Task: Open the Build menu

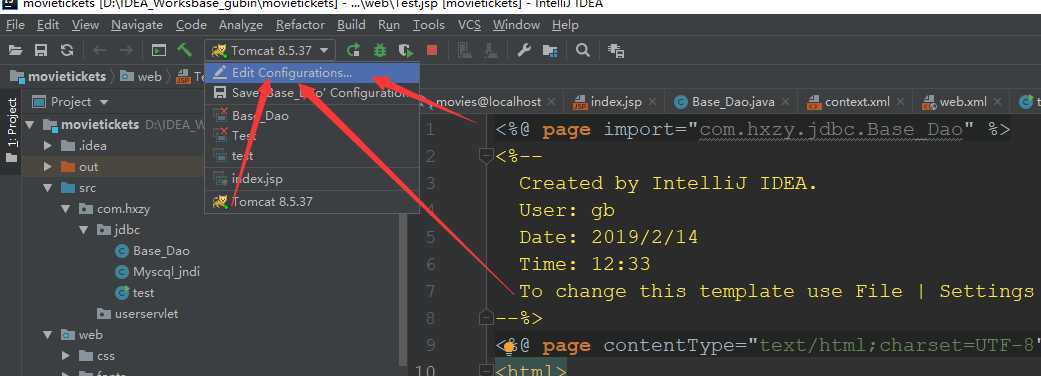Action: [351, 25]
